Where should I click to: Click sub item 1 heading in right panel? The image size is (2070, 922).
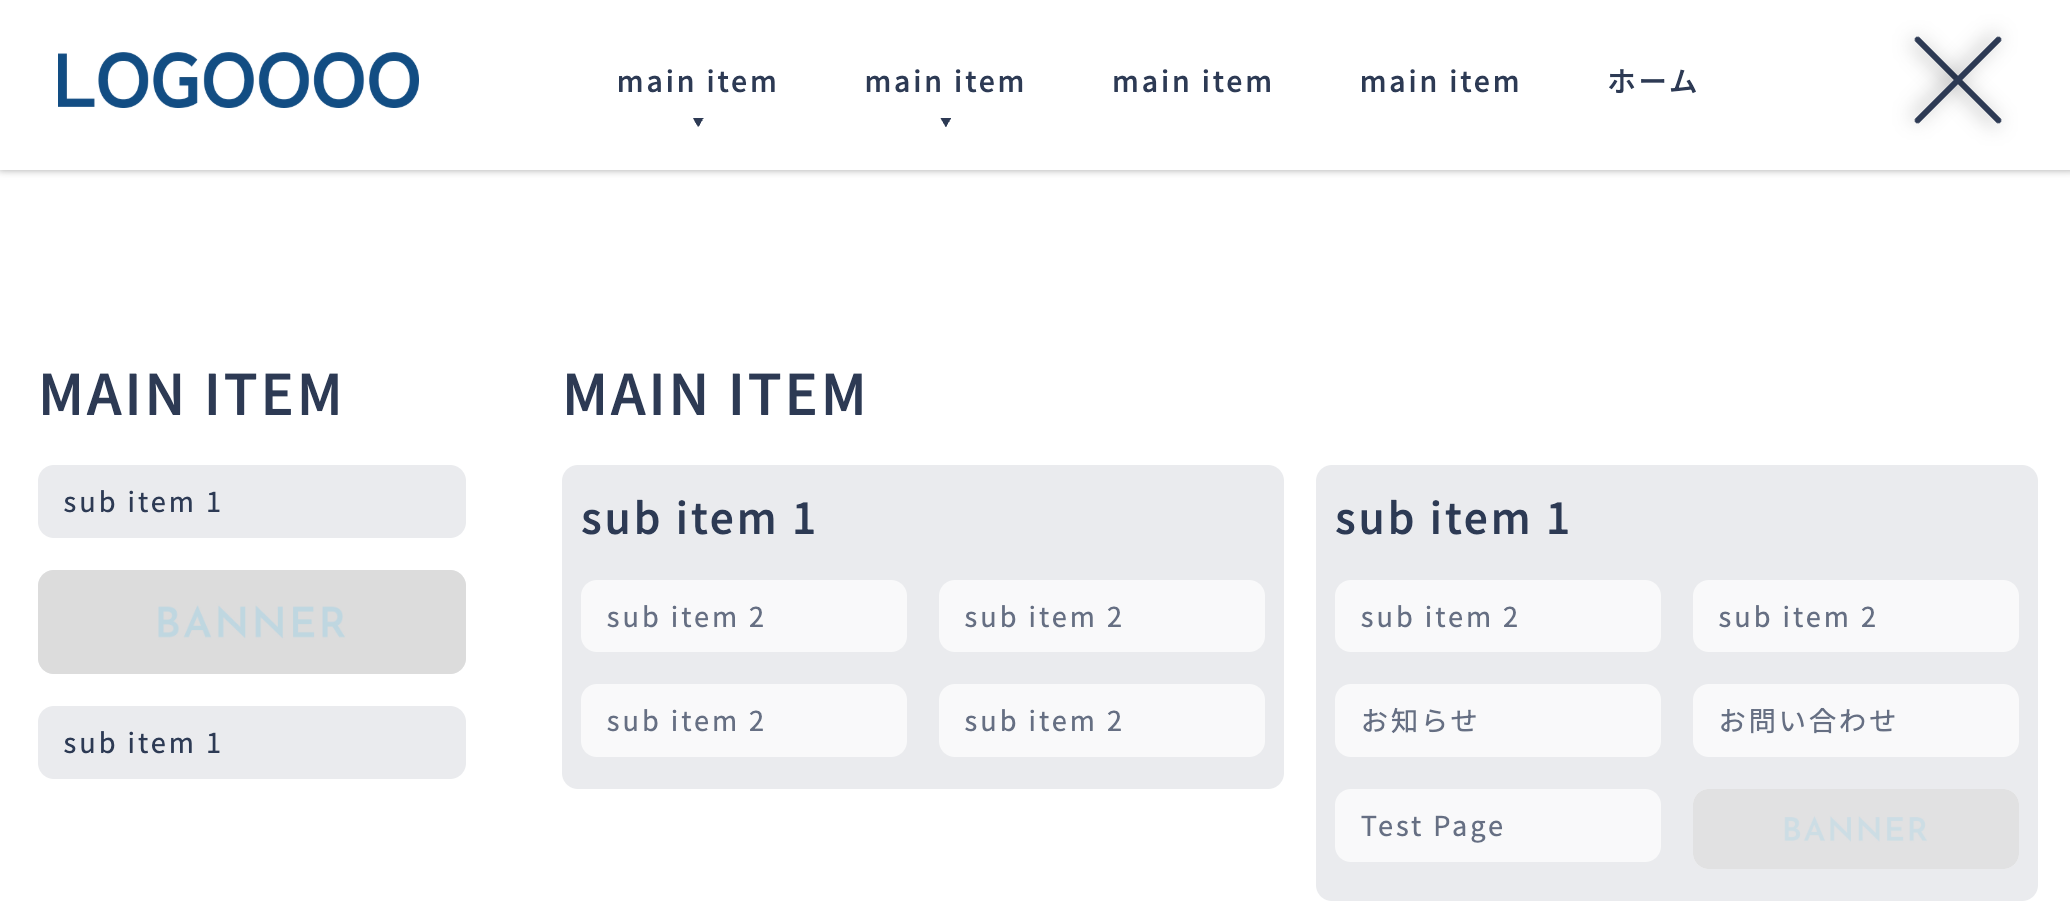[x=1453, y=519]
